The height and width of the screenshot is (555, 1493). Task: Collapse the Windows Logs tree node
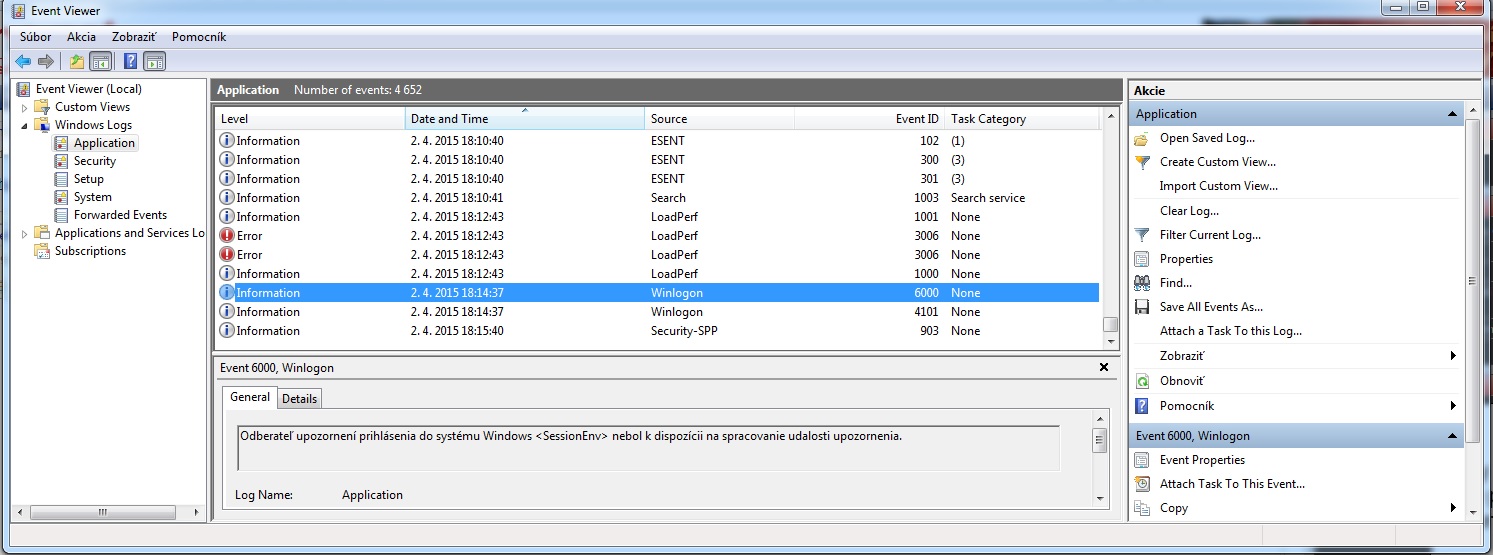25,125
